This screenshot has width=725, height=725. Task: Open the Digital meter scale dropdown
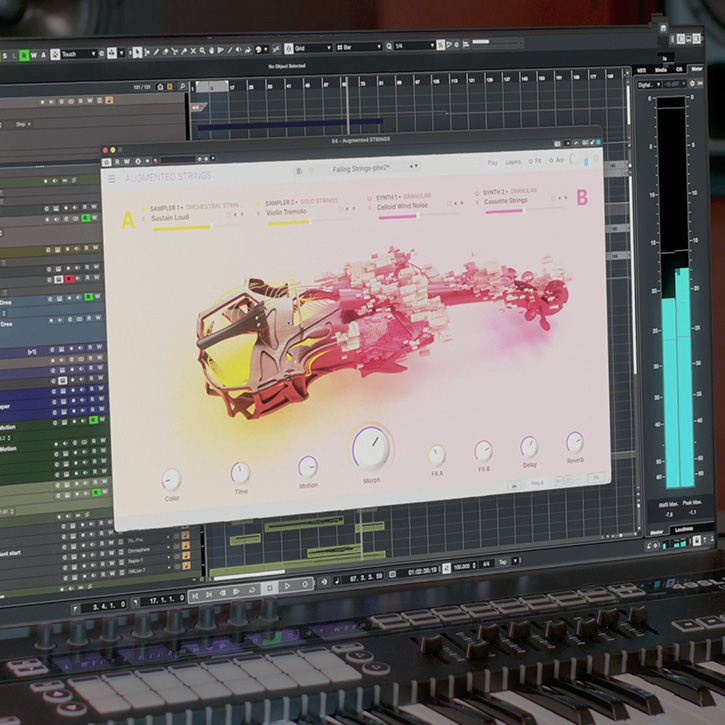pyautogui.click(x=649, y=85)
